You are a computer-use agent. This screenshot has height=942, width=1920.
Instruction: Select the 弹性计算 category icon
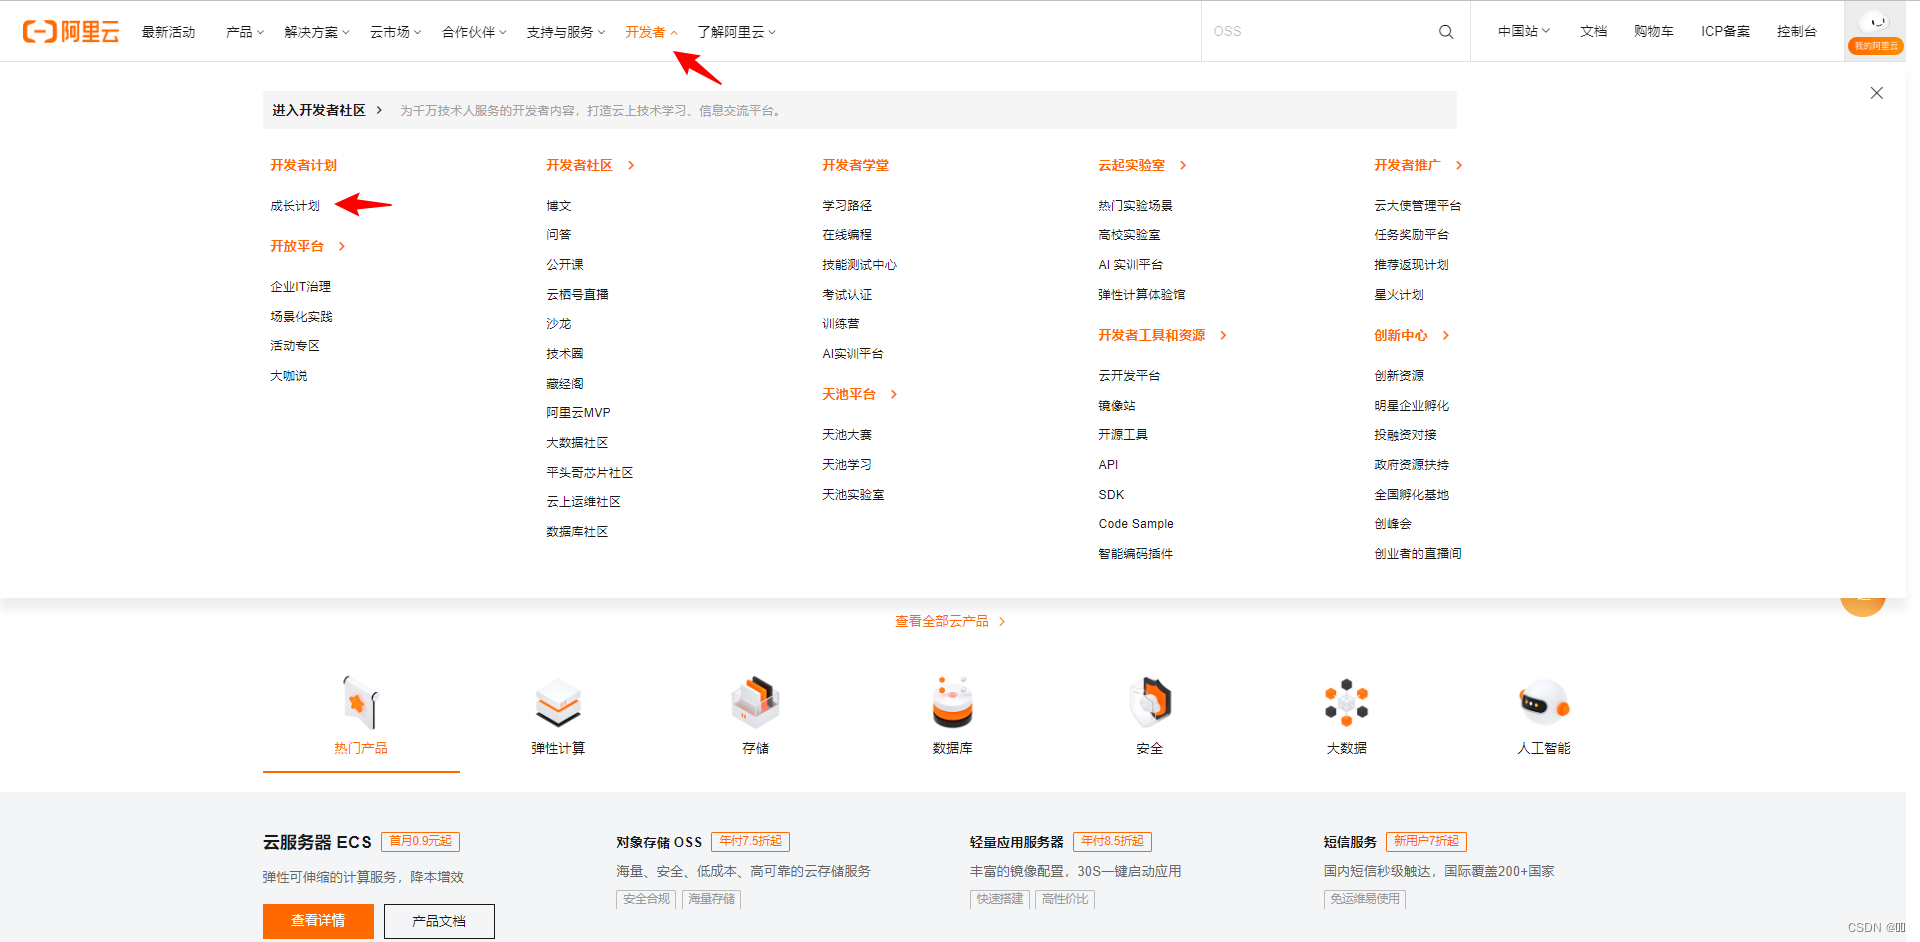(558, 703)
